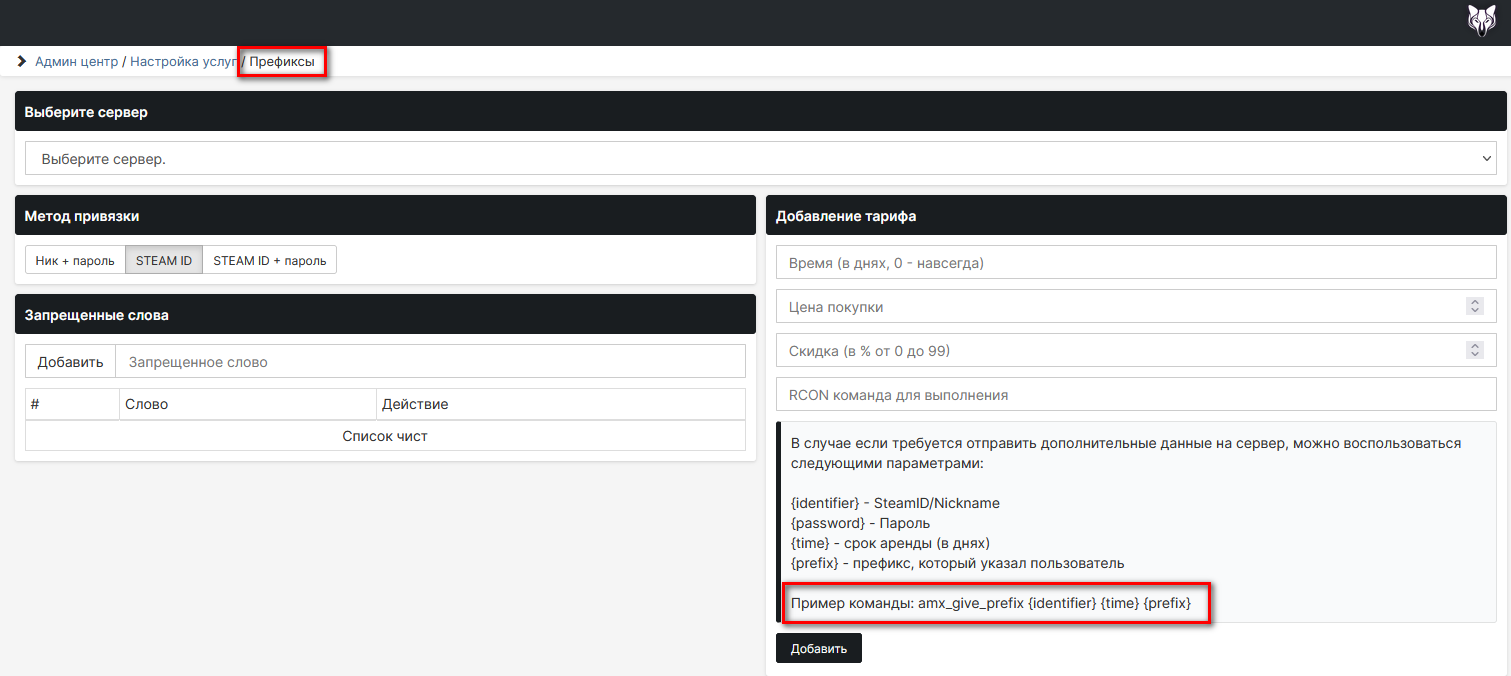Click Добавить button under tariff form
Viewport: 1511px width, 676px height.
[x=819, y=648]
